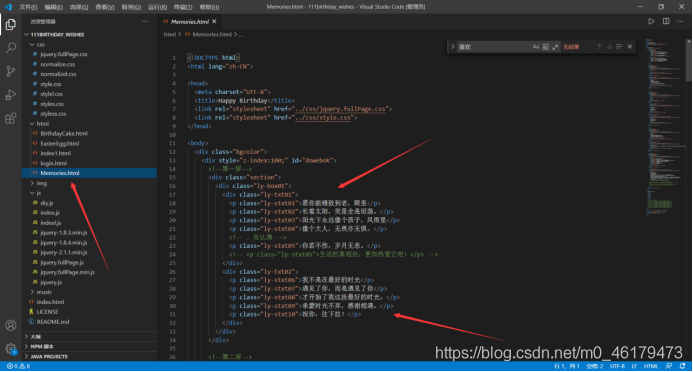This screenshot has height=372, width=693.
Task: Collapse the js folder
Action: 32,193
